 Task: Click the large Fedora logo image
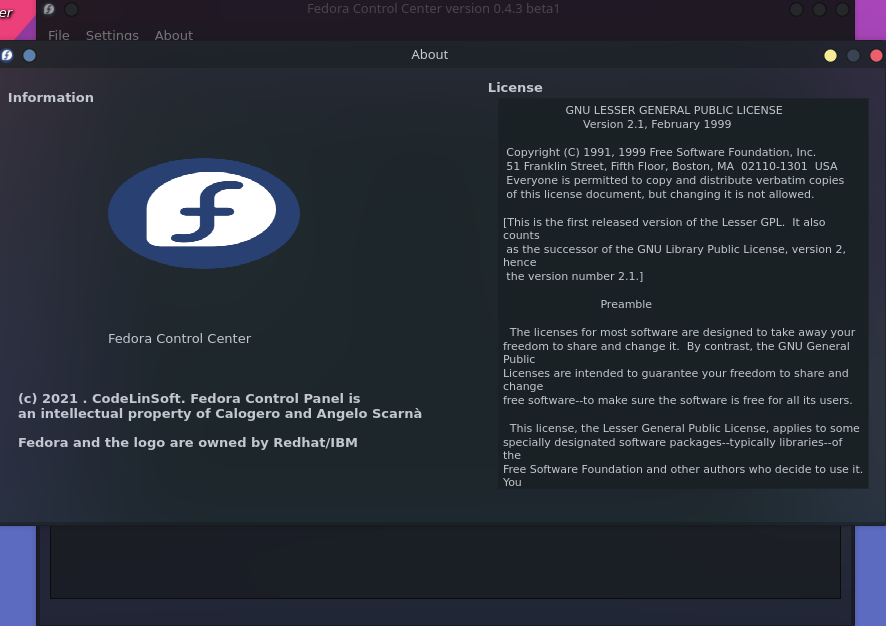204,214
